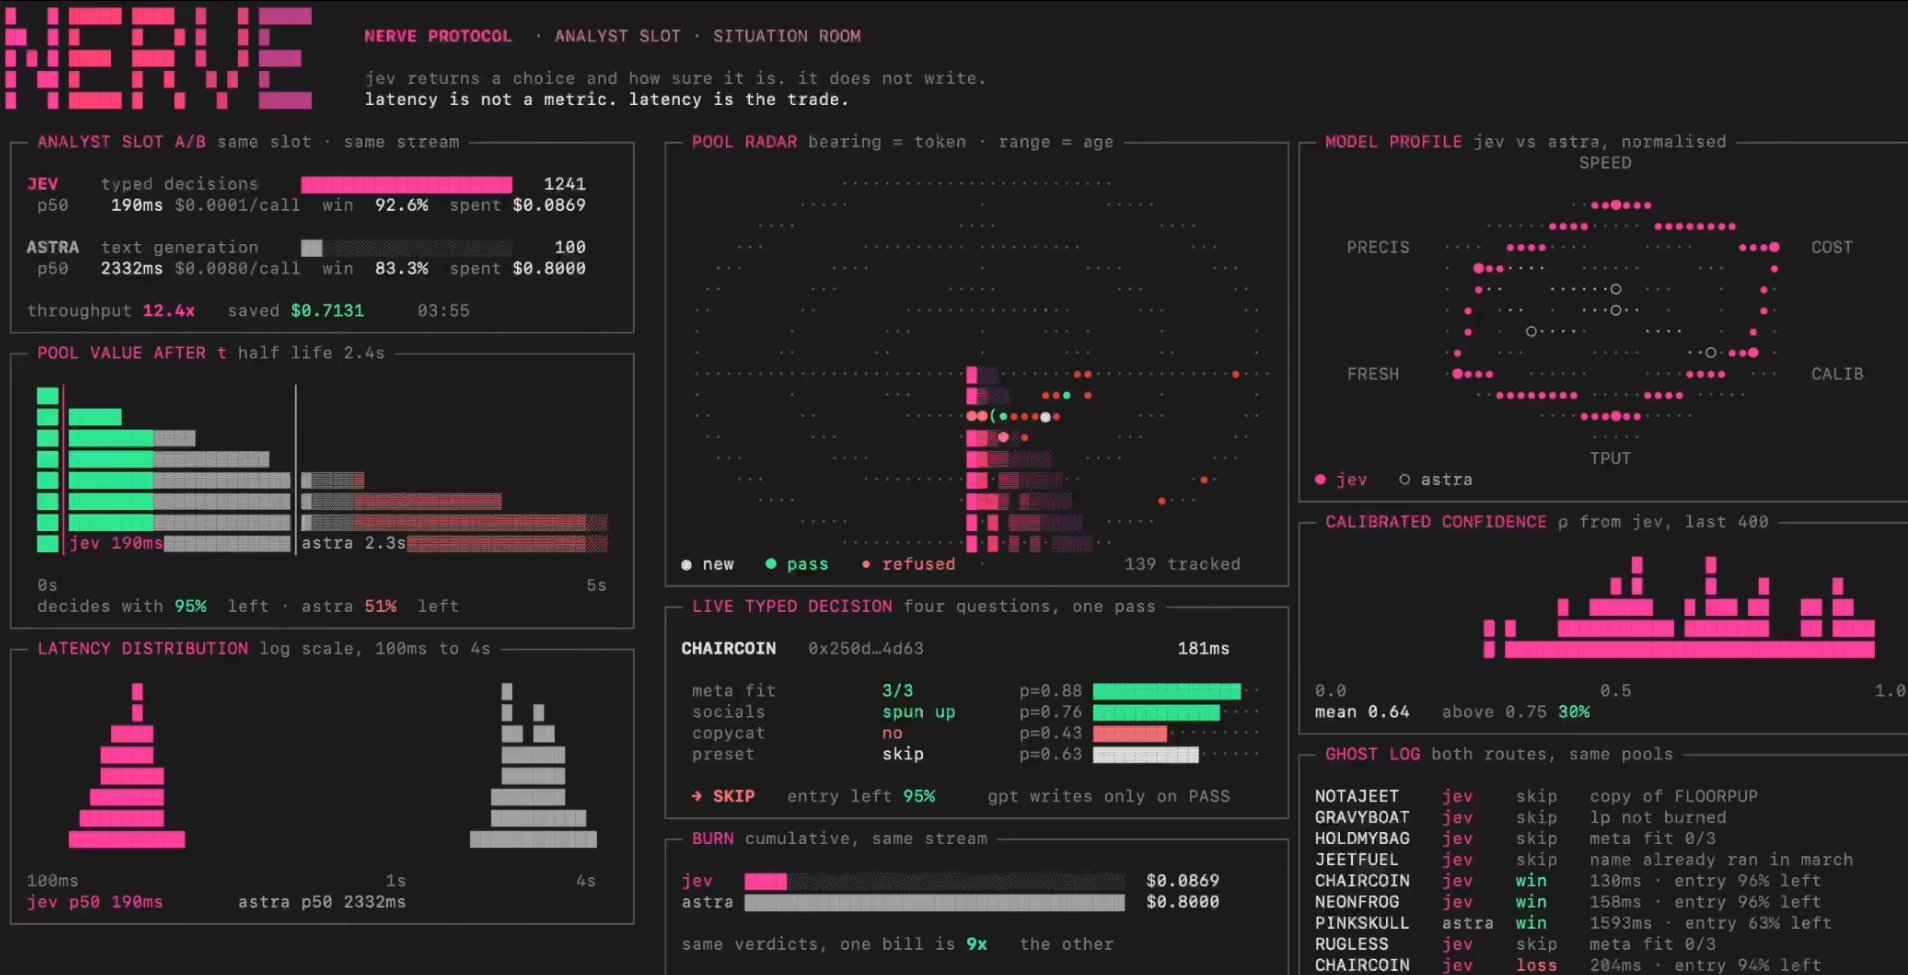1908x975 pixels.
Task: Click the SPEED axis label on the radar chart
Action: tap(1605, 163)
